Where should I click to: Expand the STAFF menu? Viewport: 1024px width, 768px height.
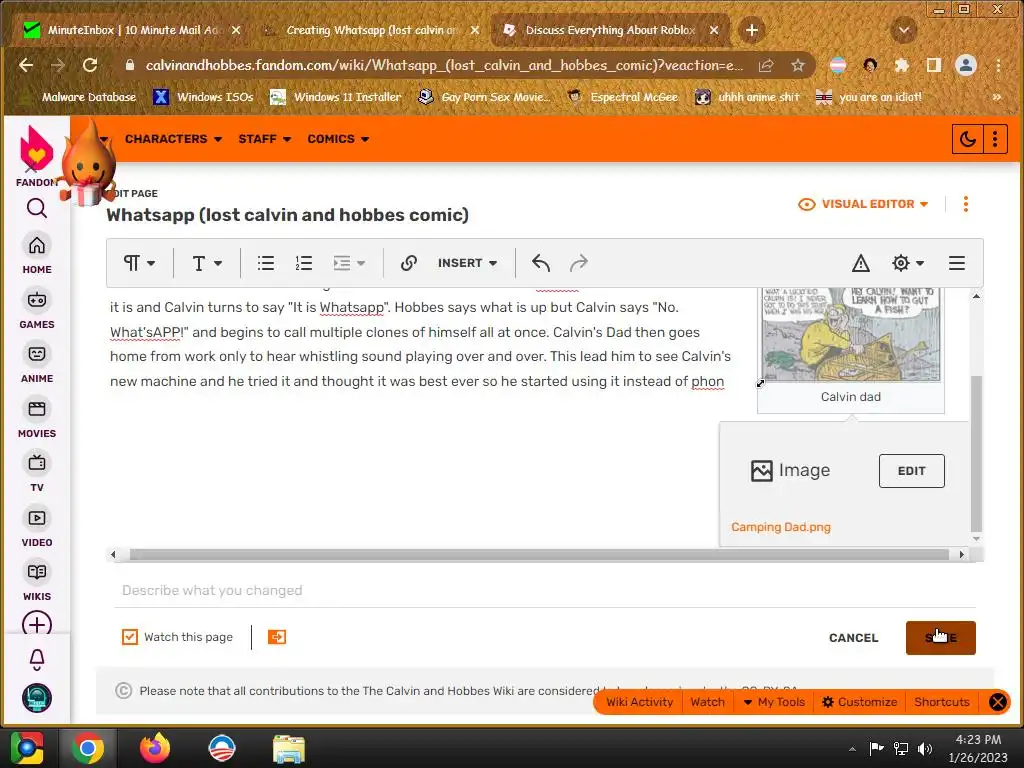pyautogui.click(x=264, y=139)
